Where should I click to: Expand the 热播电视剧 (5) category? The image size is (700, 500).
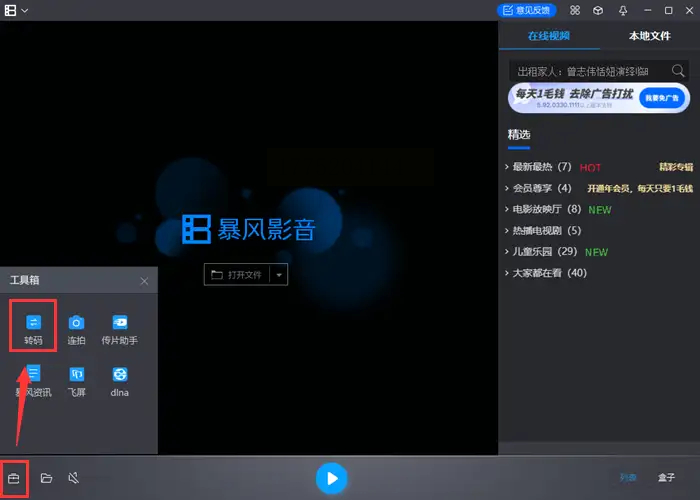click(543, 230)
